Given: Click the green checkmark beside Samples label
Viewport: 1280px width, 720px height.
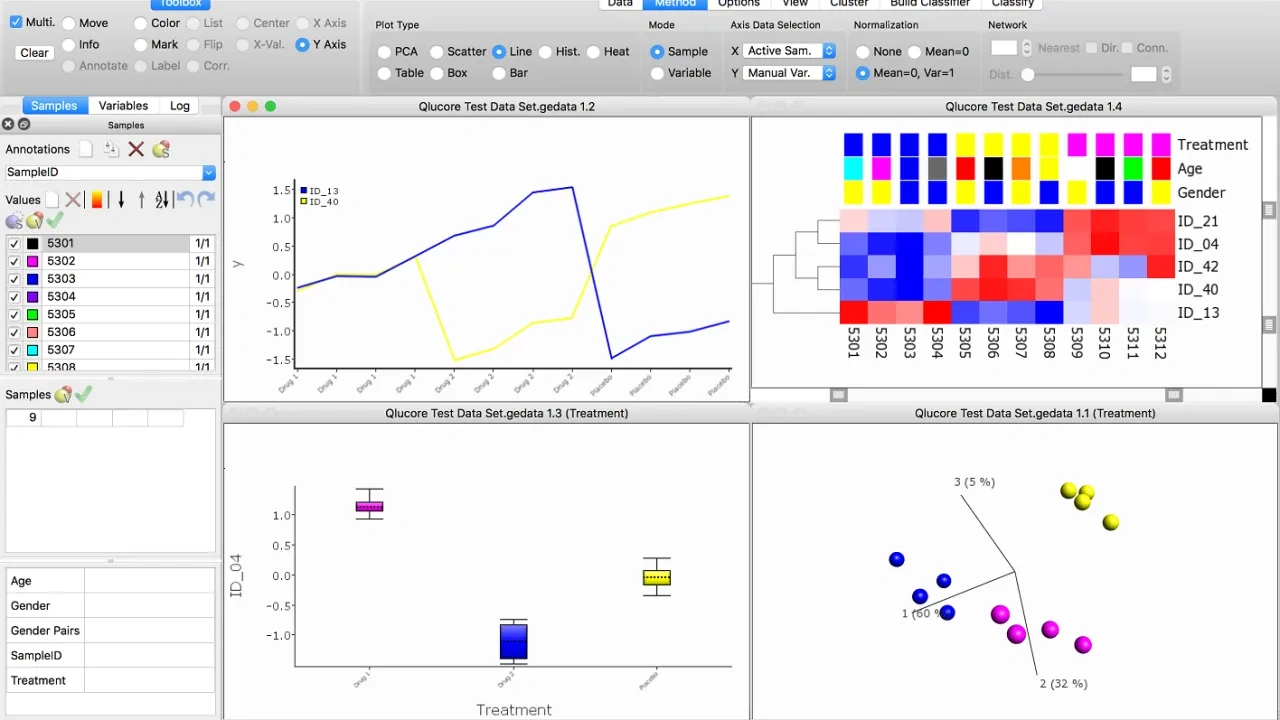Looking at the screenshot, I should (84, 395).
